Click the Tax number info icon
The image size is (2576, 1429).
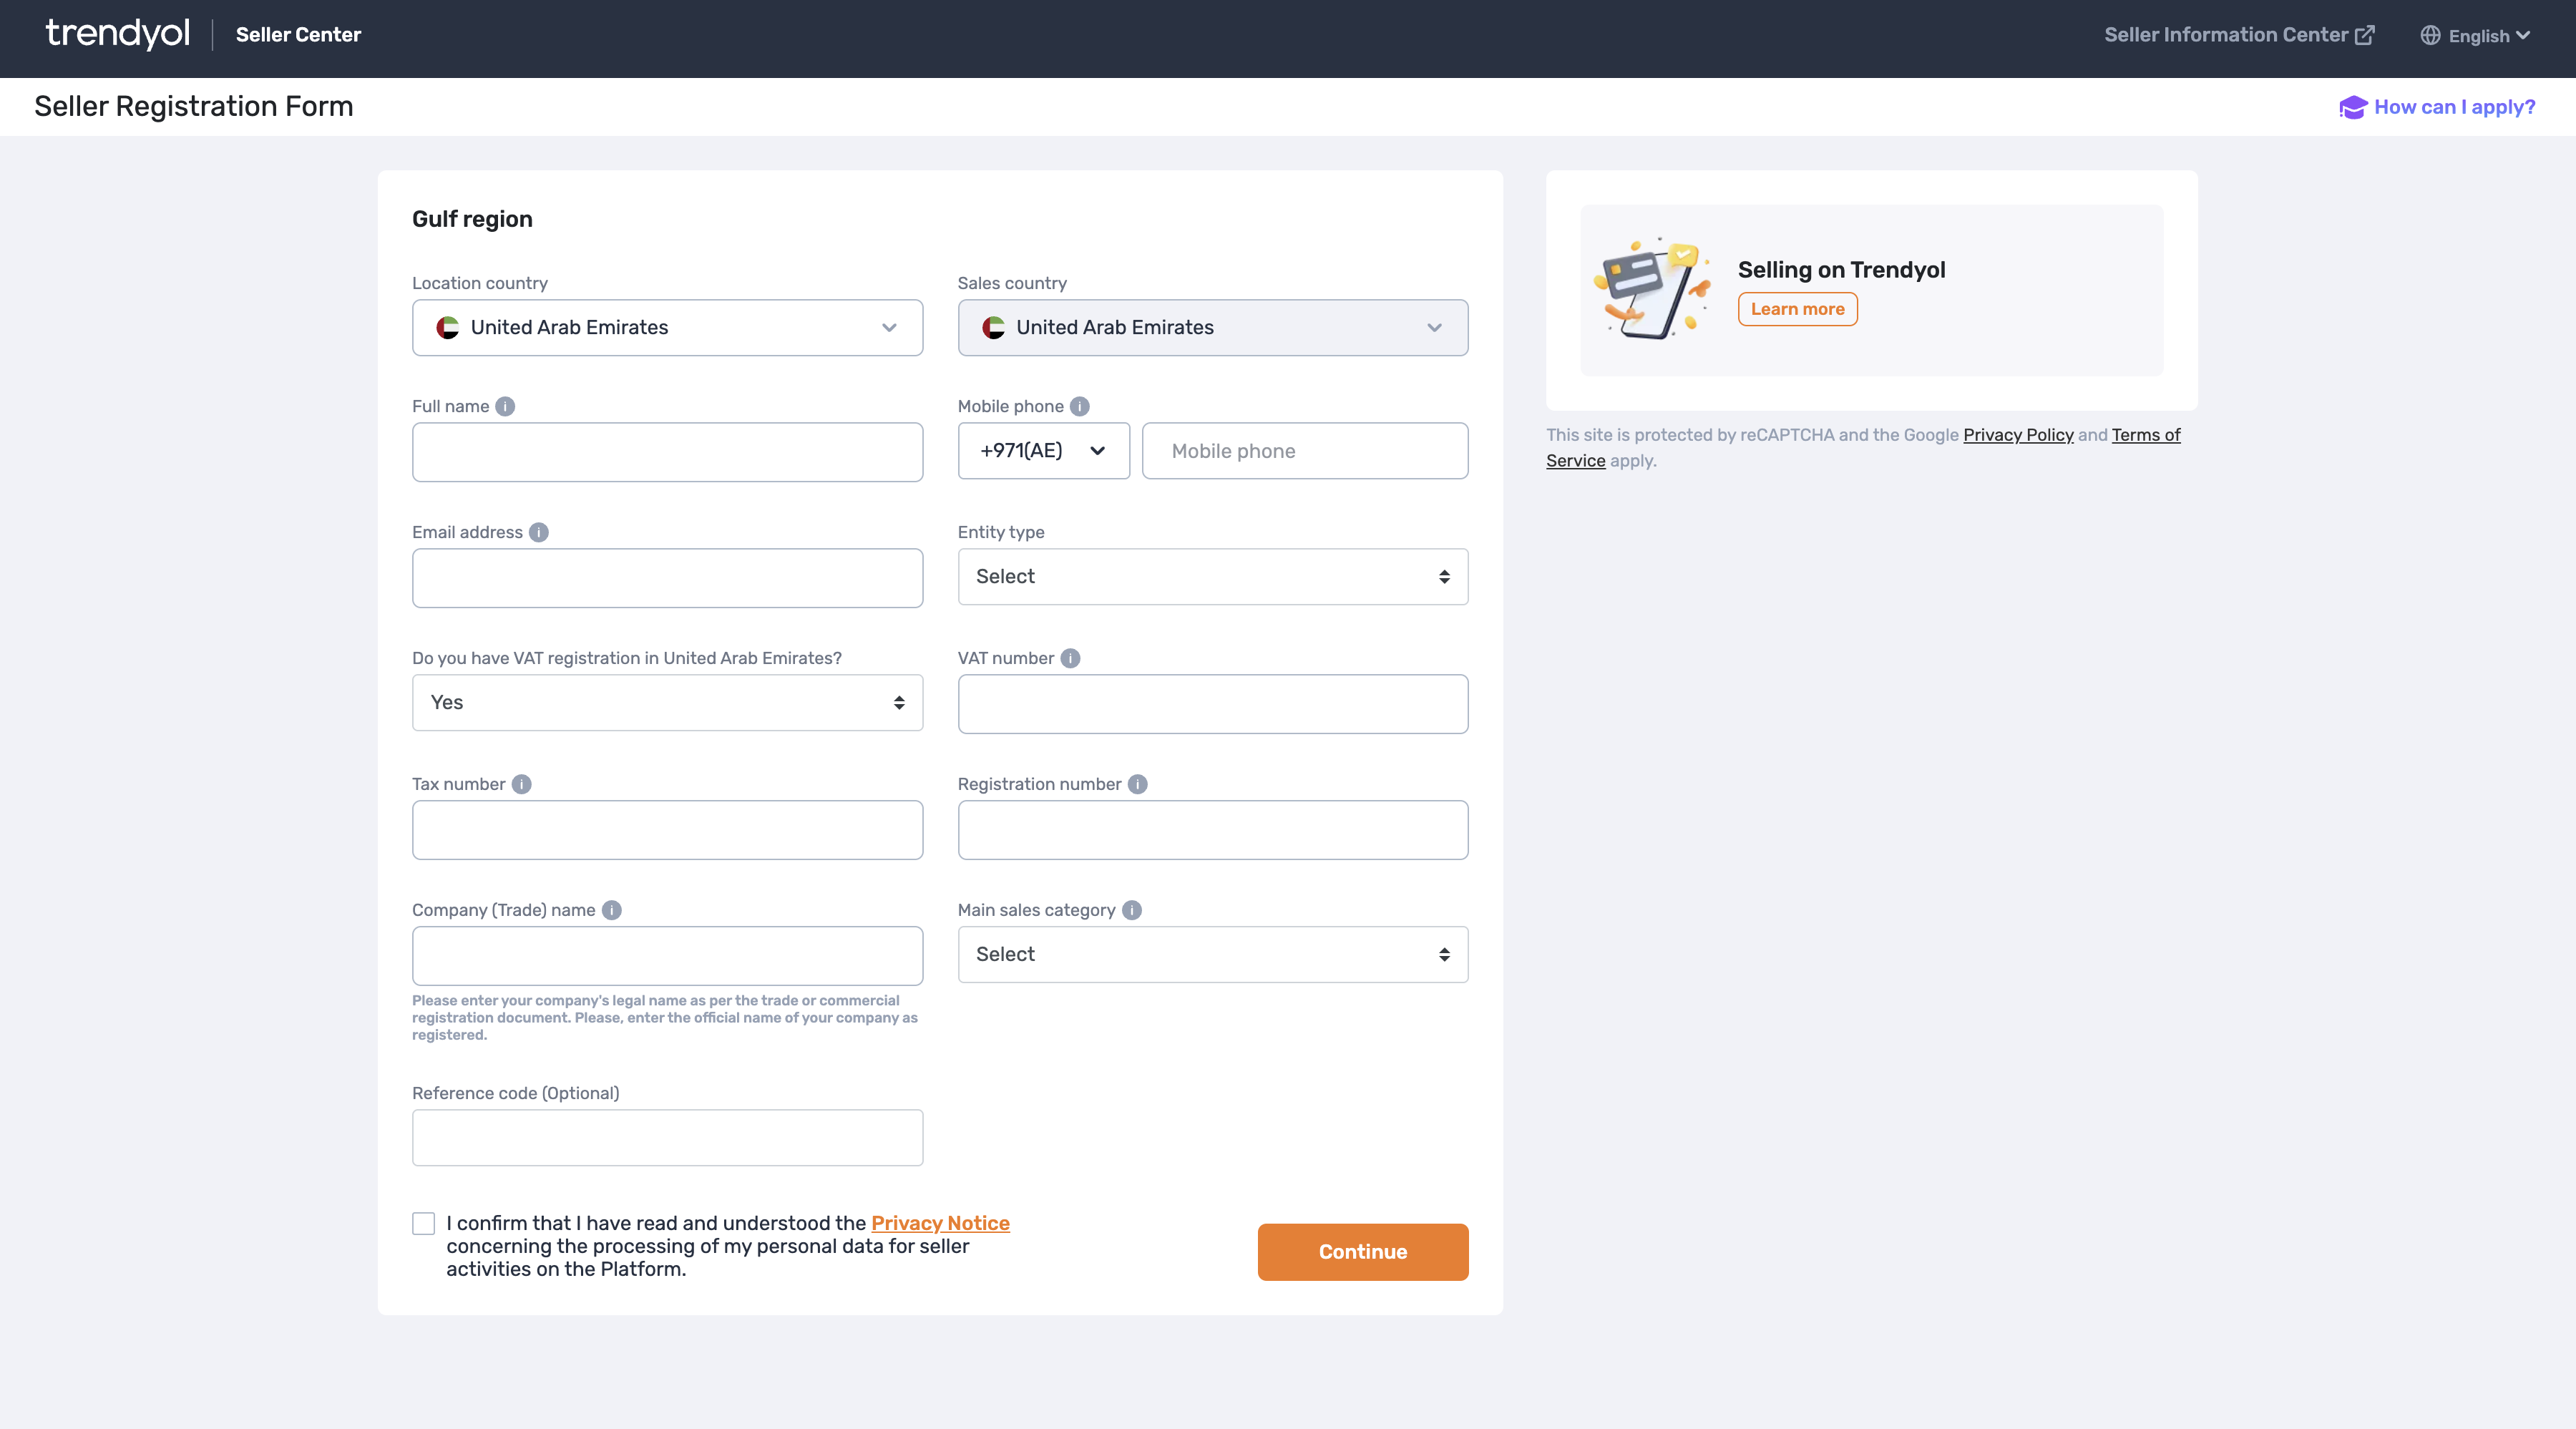click(x=521, y=784)
